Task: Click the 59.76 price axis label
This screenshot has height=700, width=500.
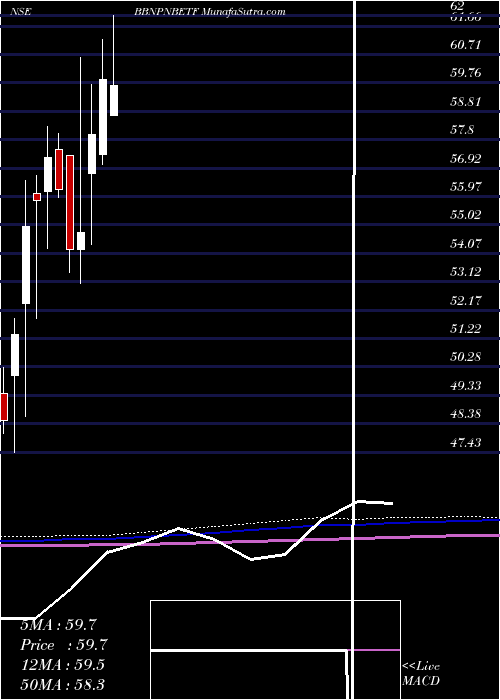Action: tap(466, 73)
